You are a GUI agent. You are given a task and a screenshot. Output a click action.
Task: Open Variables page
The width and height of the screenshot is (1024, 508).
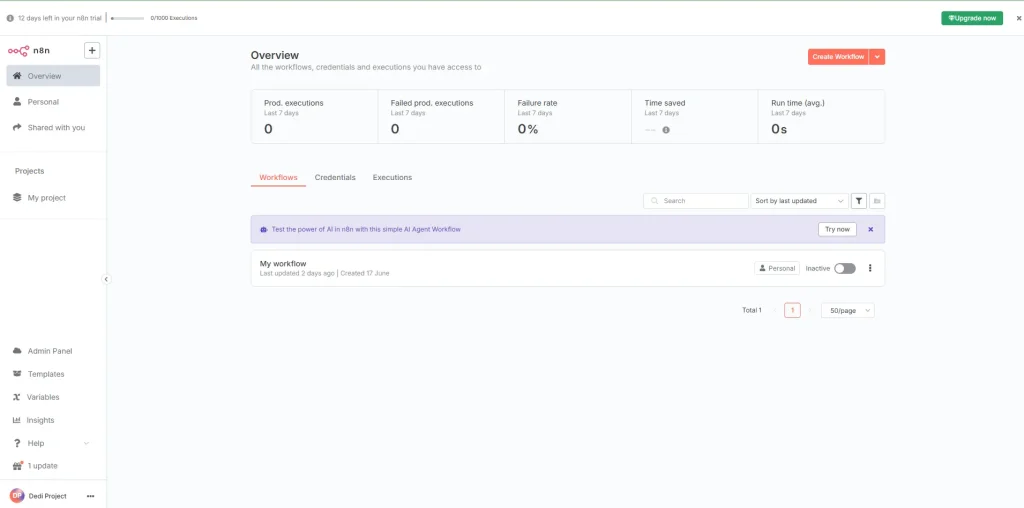coord(53,397)
